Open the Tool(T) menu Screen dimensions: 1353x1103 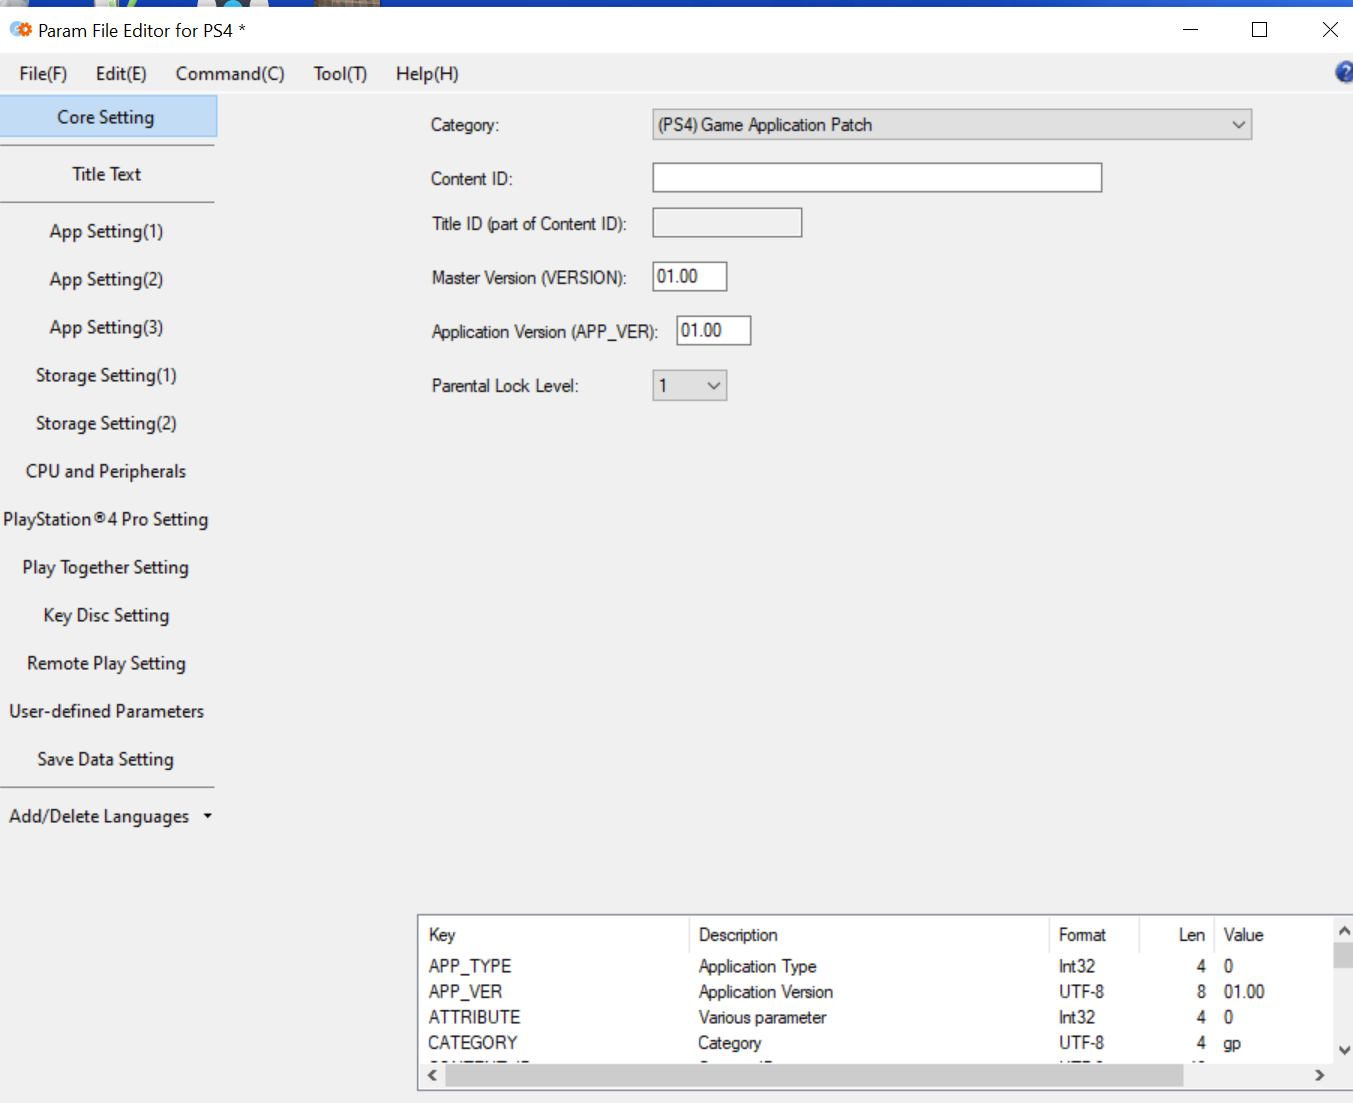click(x=340, y=74)
